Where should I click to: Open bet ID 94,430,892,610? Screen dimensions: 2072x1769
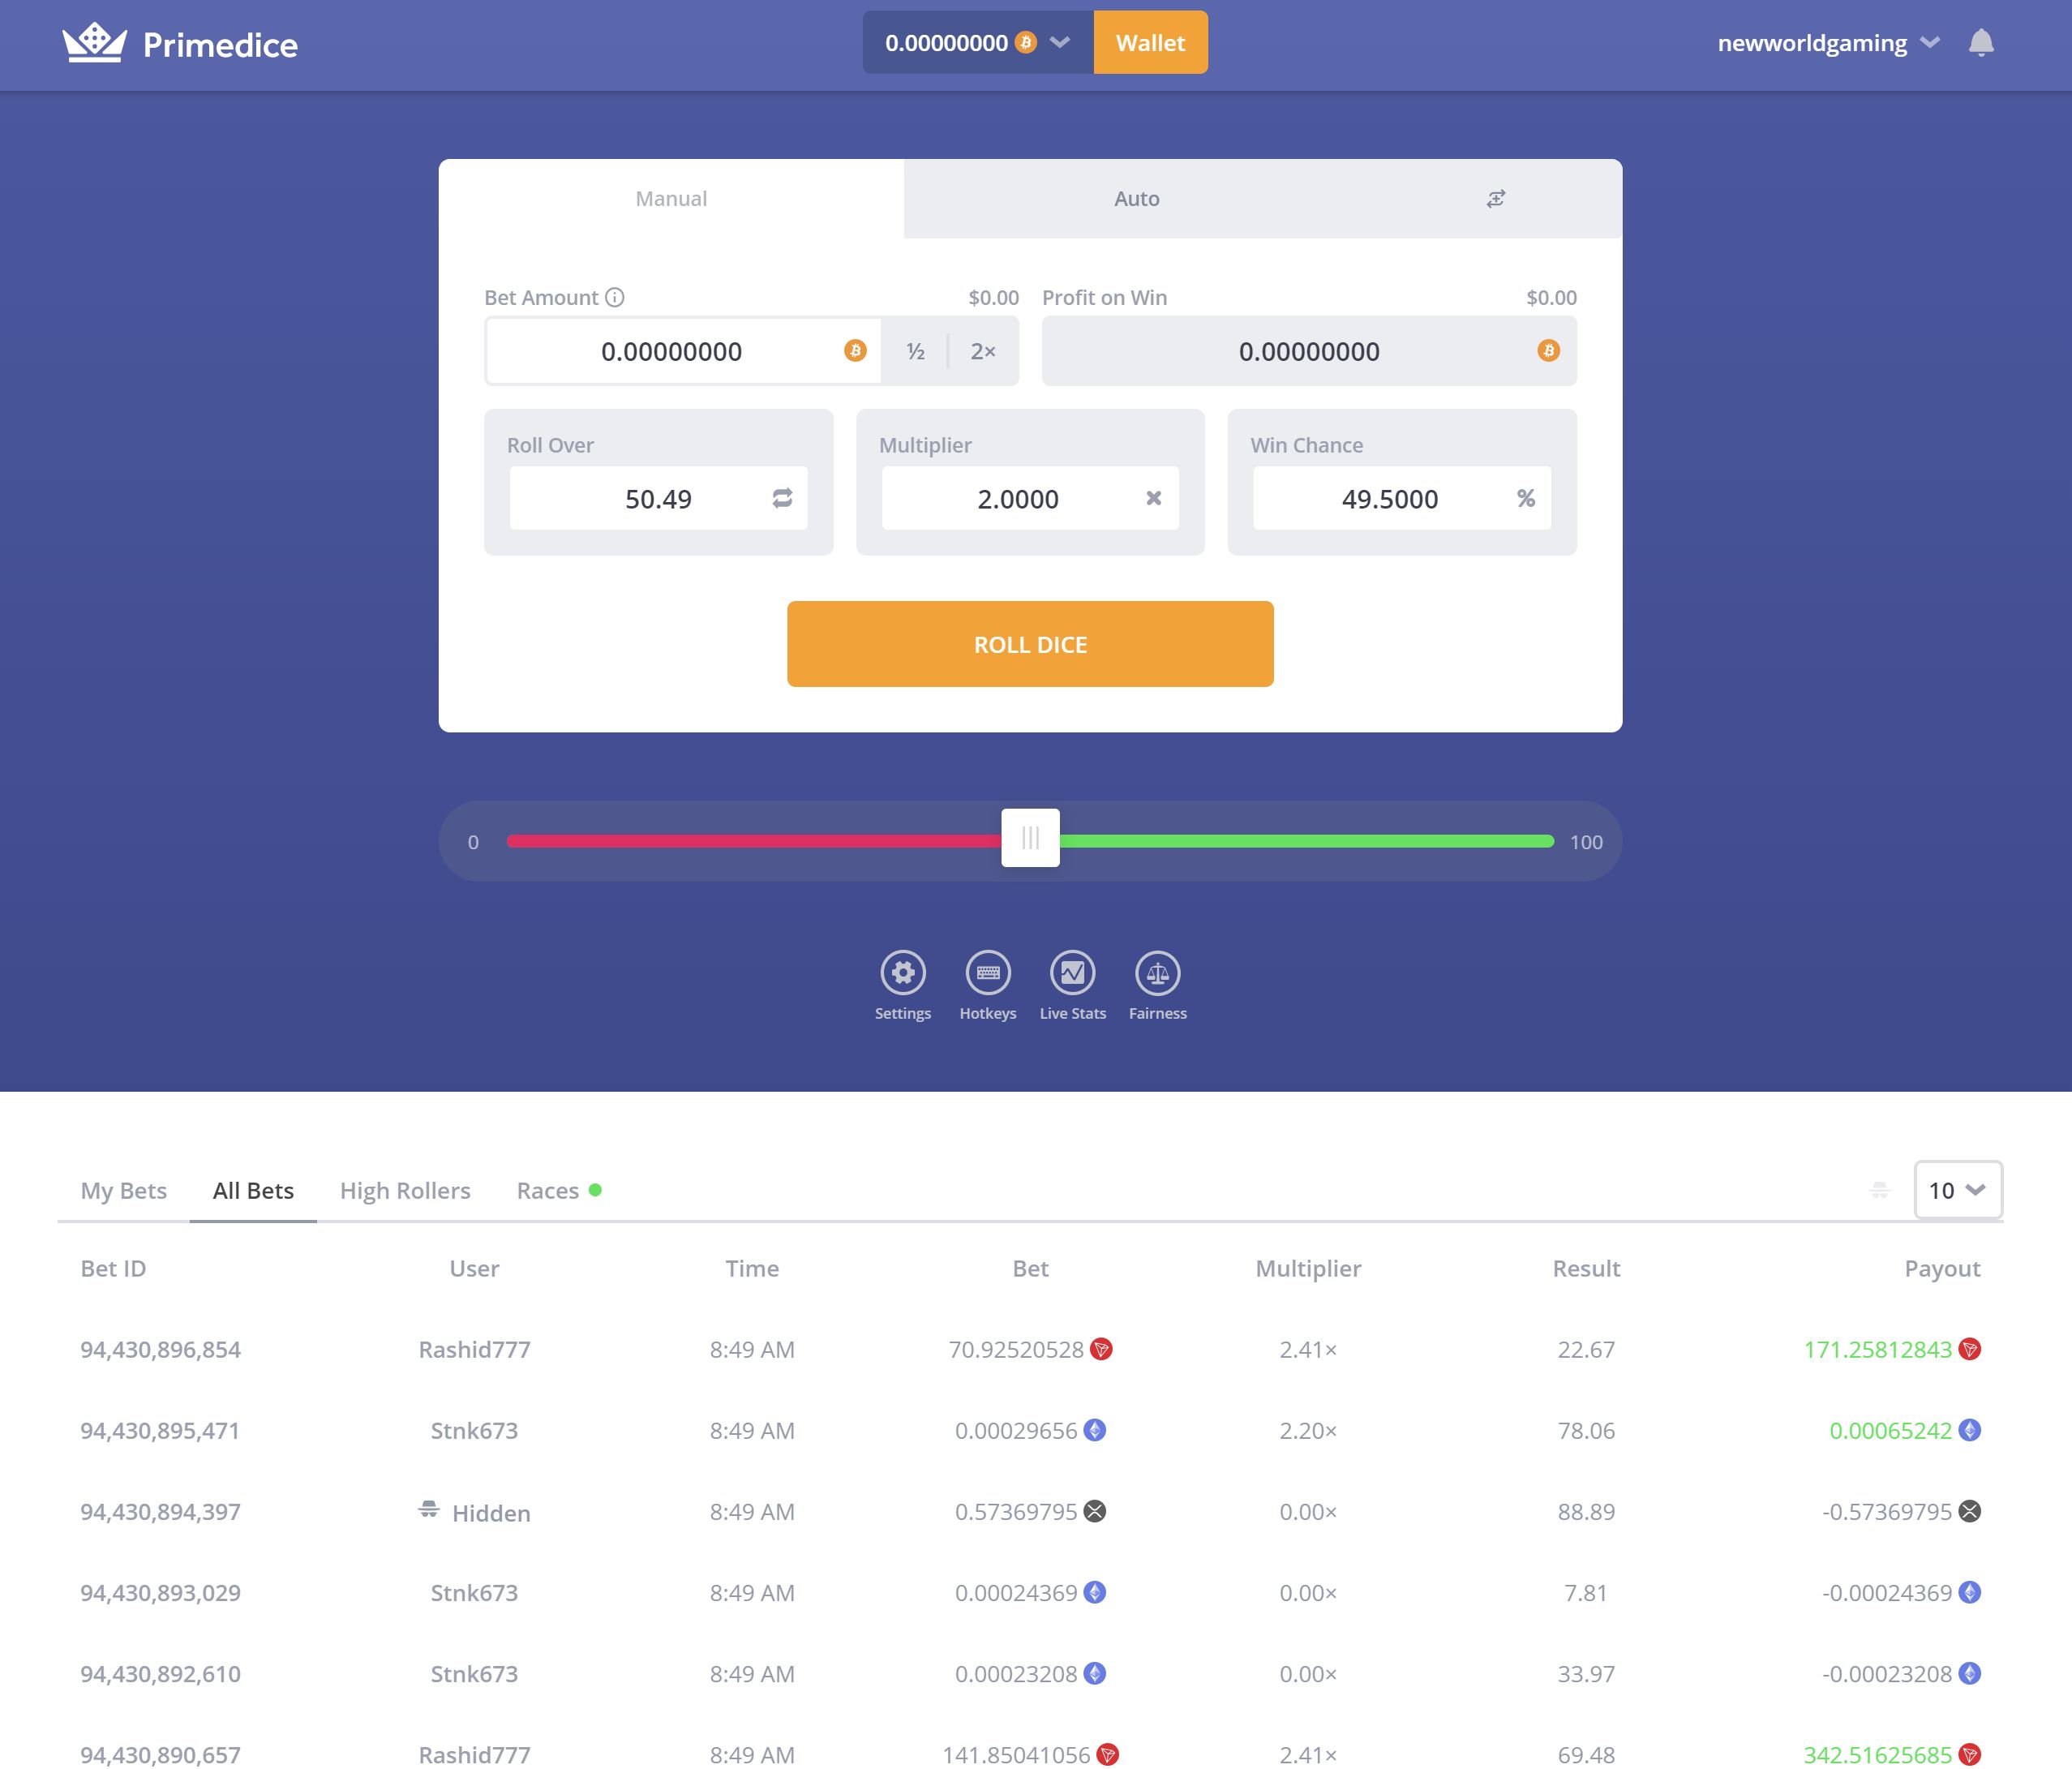160,1673
